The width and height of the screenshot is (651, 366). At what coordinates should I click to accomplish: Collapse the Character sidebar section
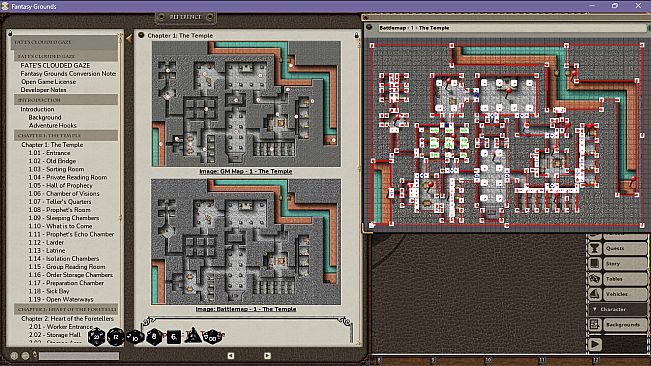click(x=618, y=309)
